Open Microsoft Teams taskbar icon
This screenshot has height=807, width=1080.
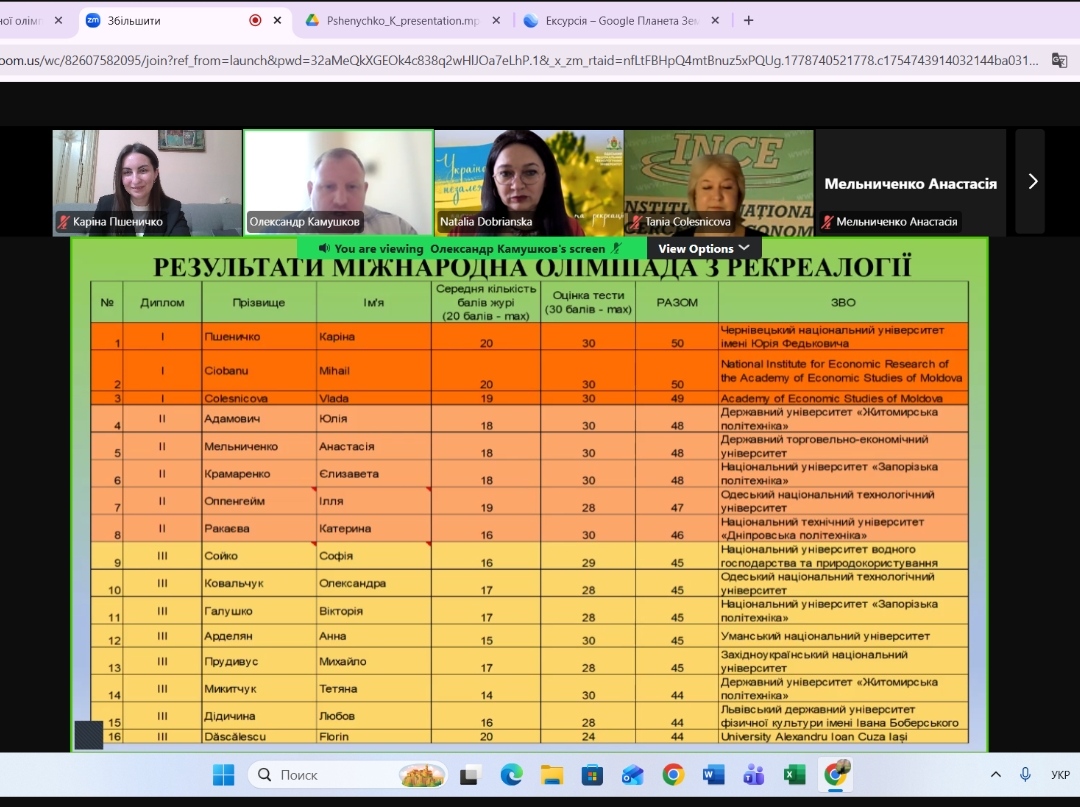(x=754, y=775)
